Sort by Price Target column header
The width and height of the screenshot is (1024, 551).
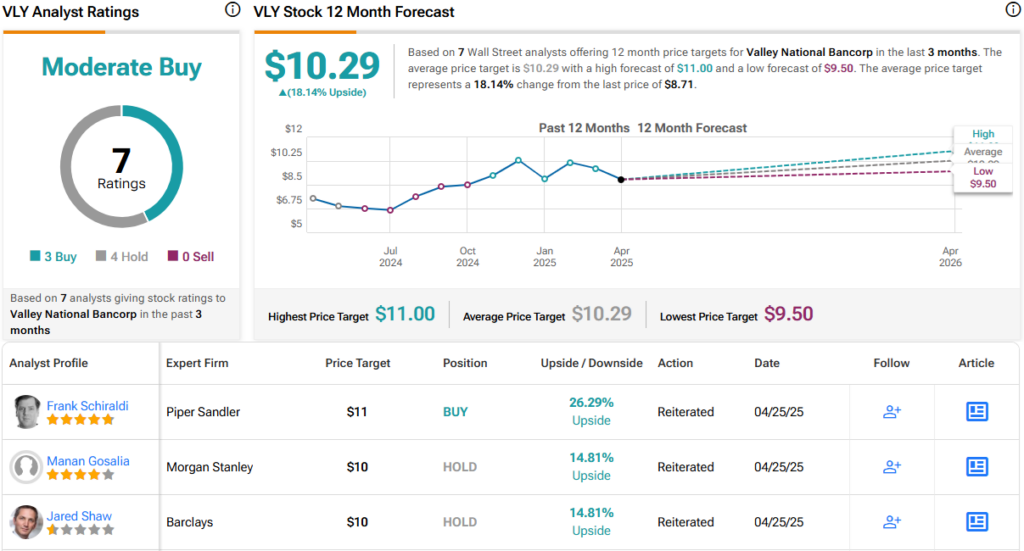357,363
